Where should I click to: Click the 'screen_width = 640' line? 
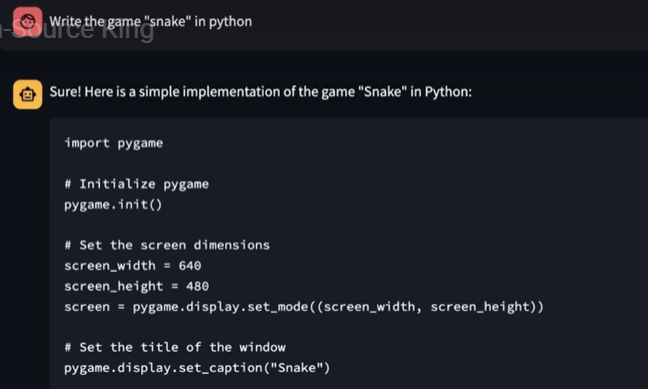133,265
